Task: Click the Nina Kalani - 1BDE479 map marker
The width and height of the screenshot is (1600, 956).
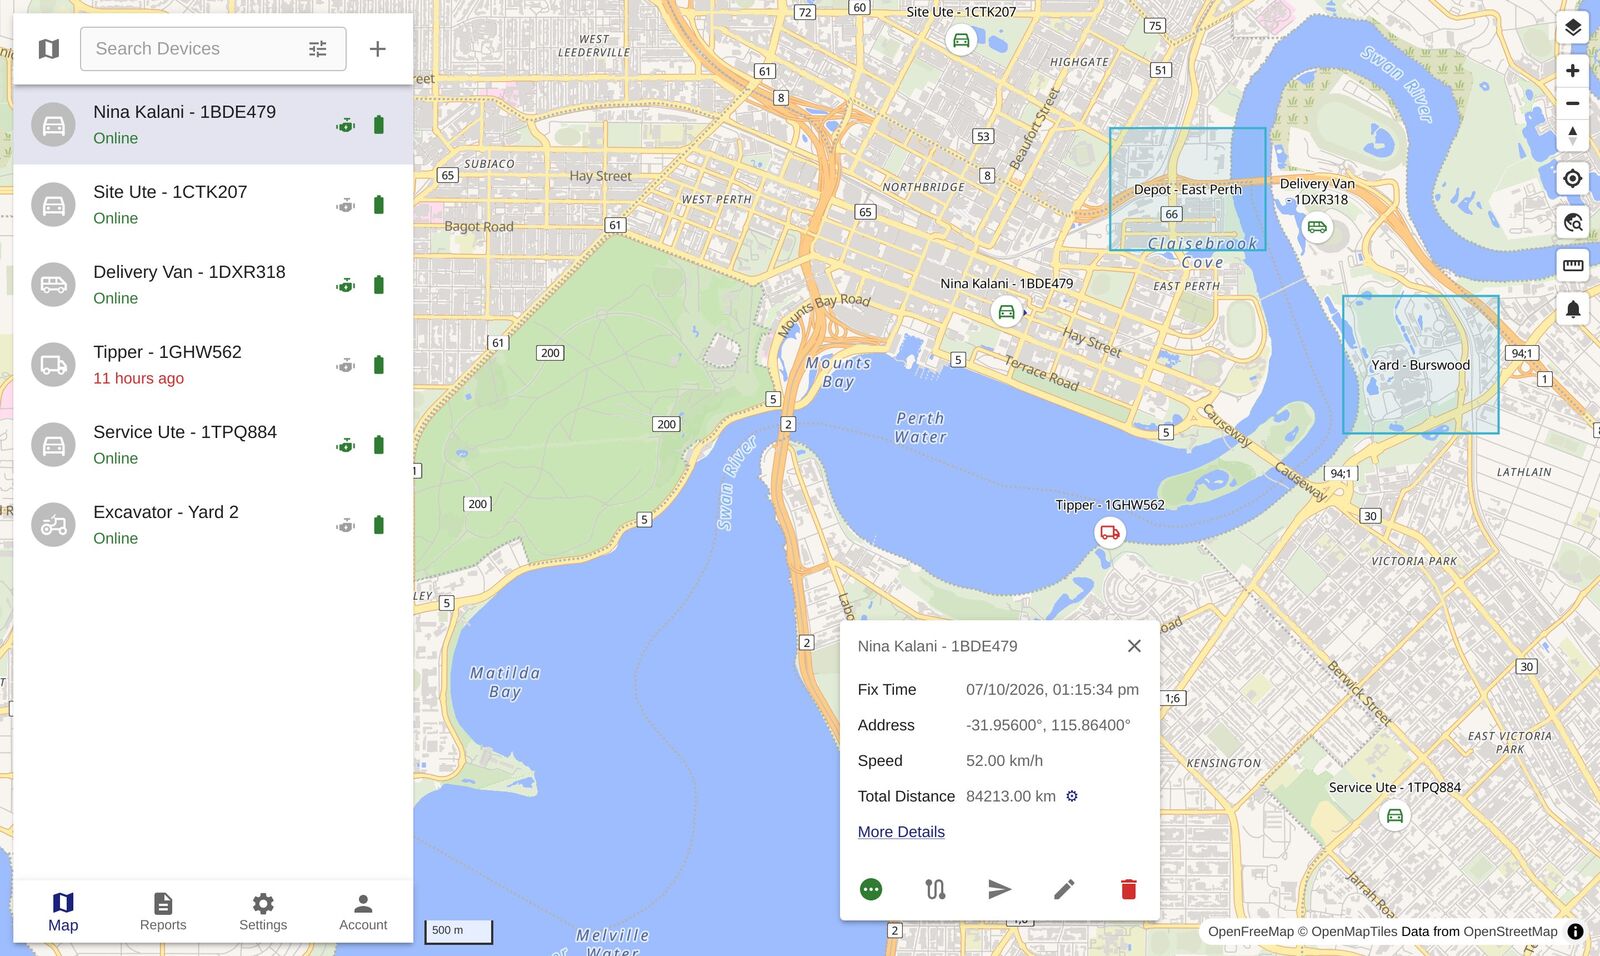Action: click(x=1007, y=312)
